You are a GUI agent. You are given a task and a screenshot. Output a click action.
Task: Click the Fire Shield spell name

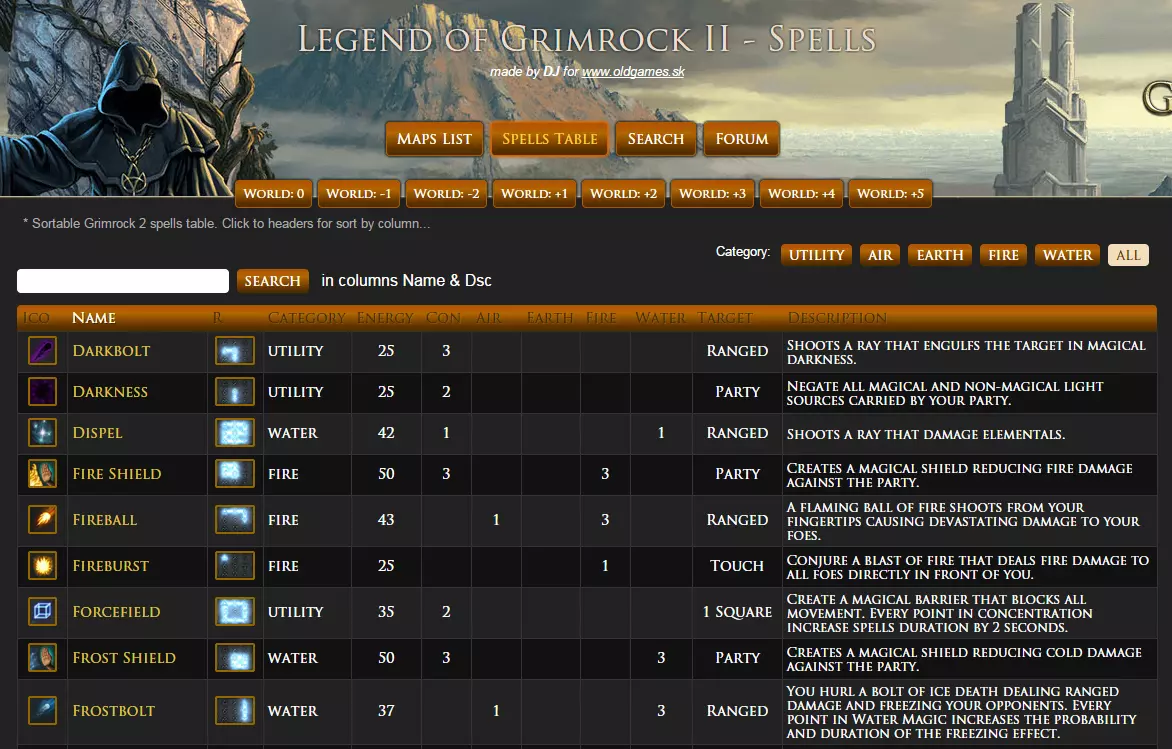pos(117,474)
